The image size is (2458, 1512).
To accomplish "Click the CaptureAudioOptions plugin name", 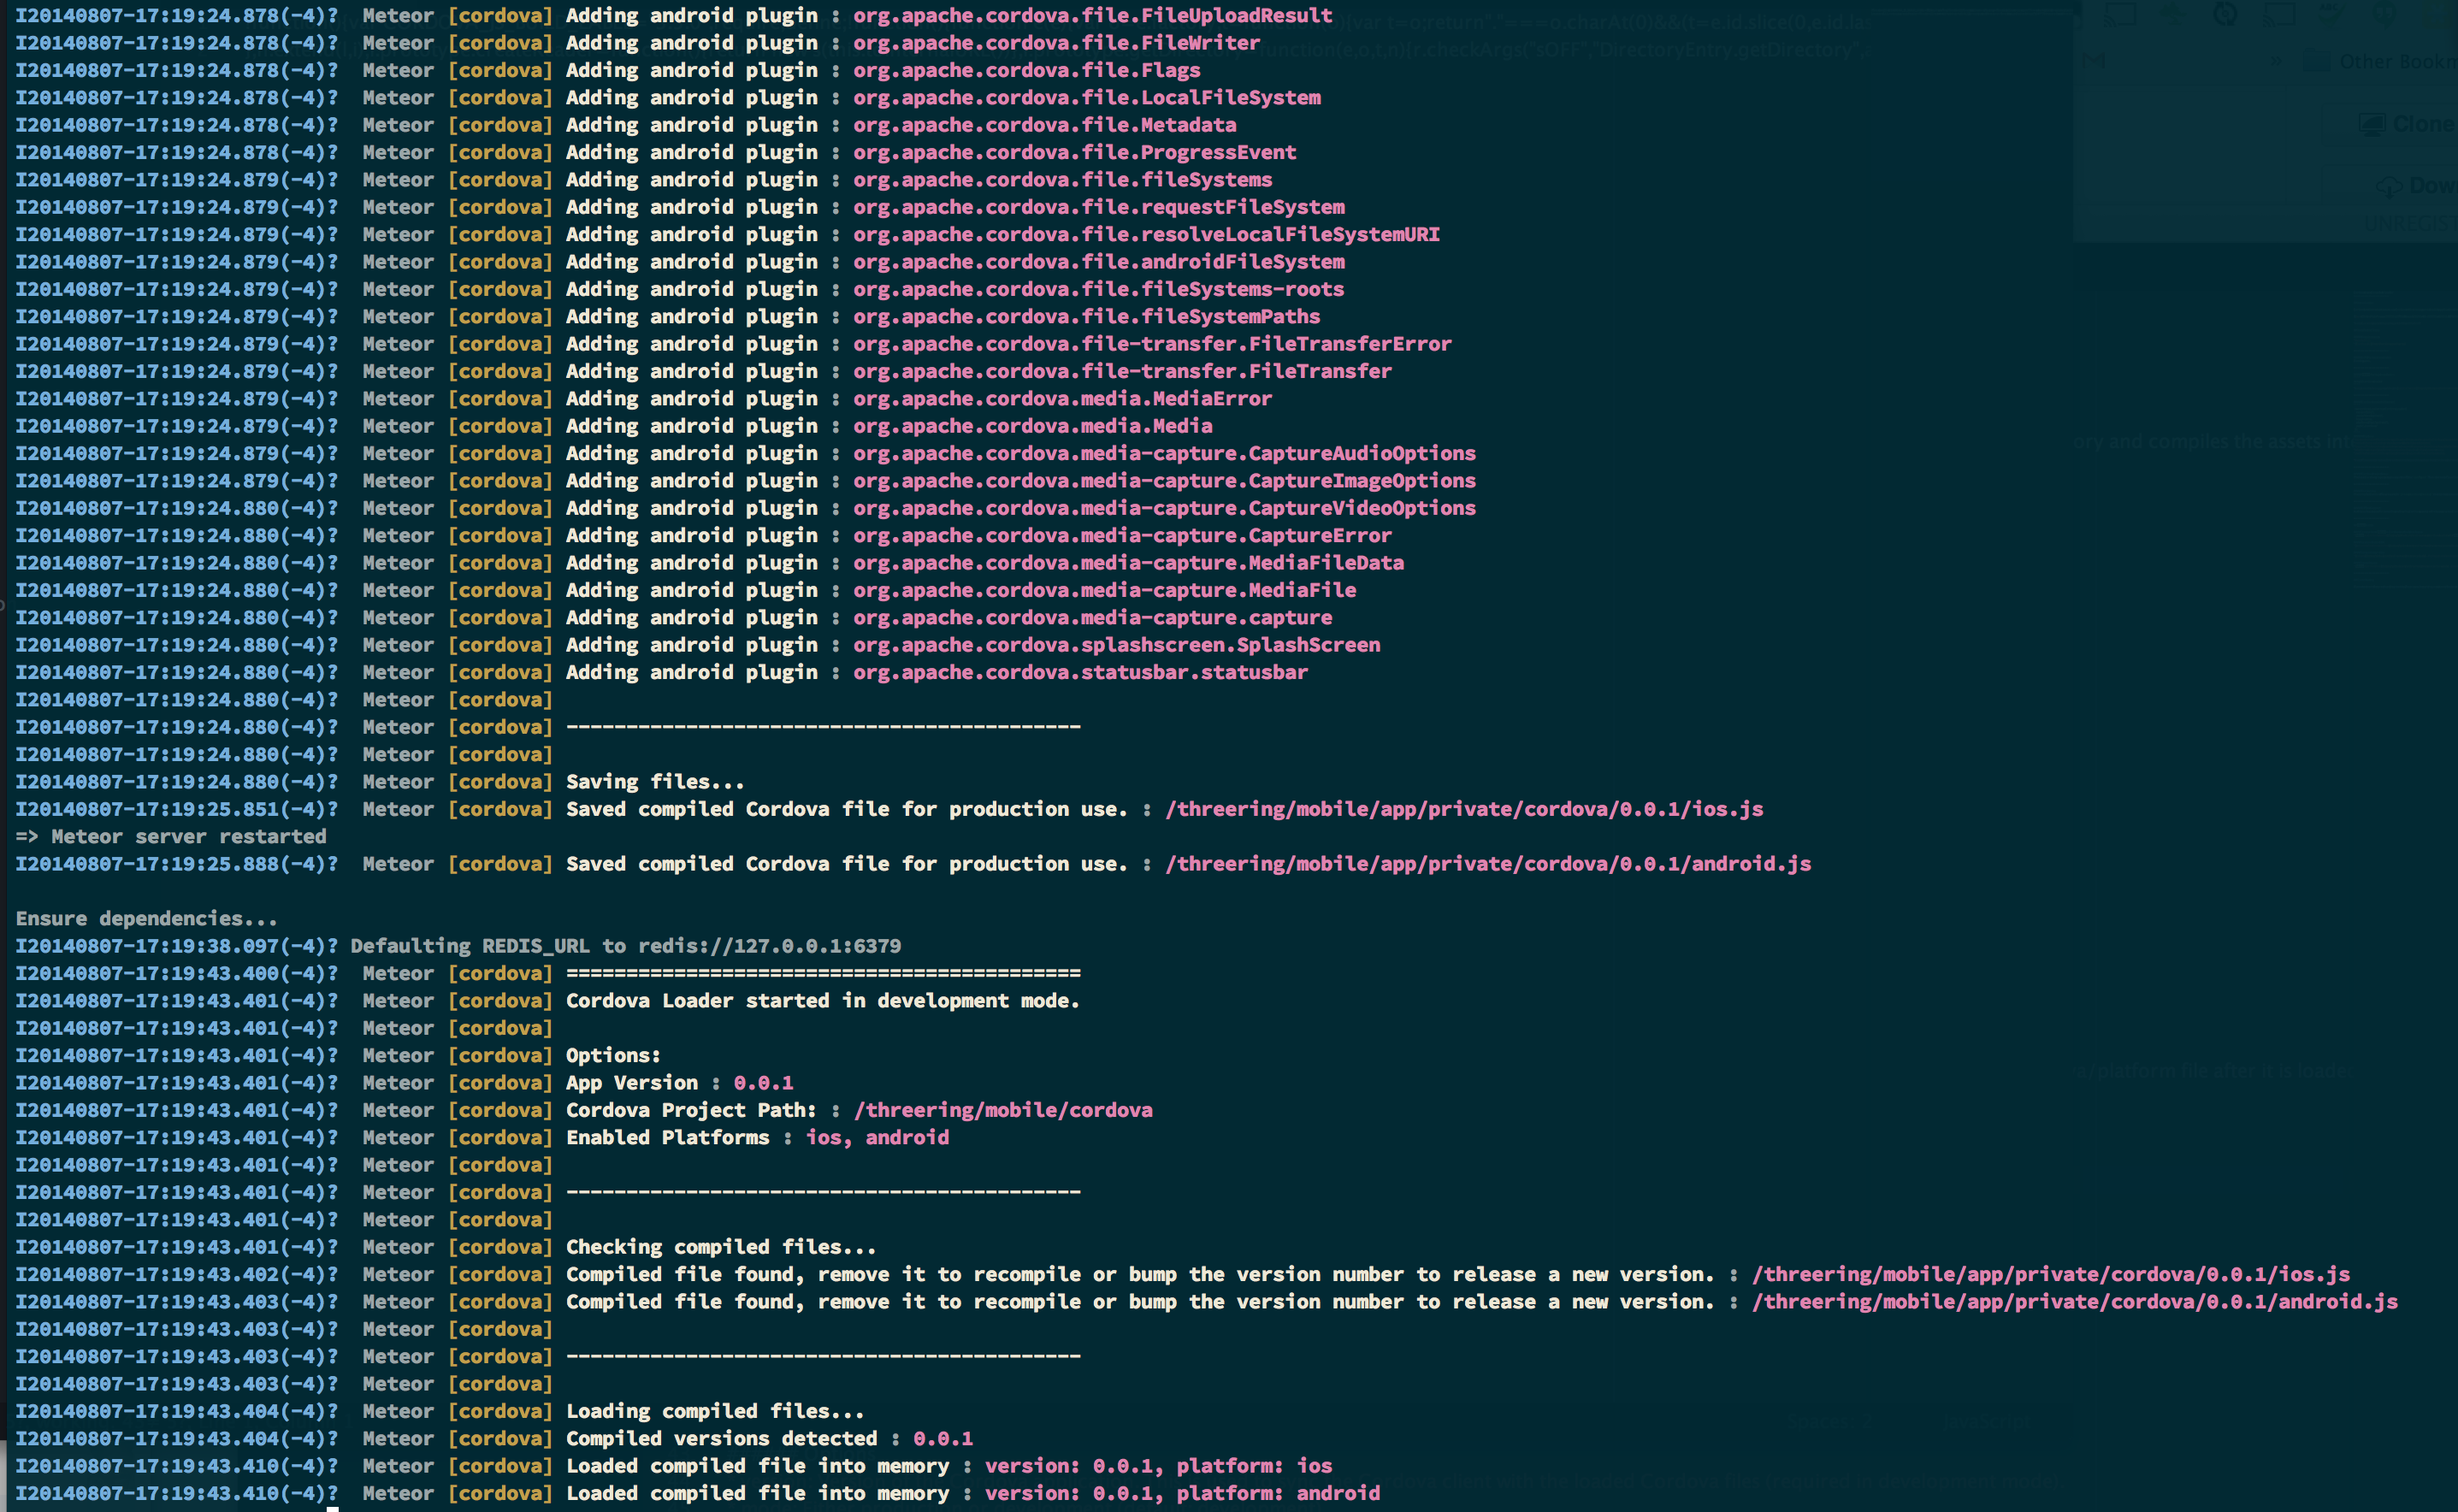I will (1164, 454).
